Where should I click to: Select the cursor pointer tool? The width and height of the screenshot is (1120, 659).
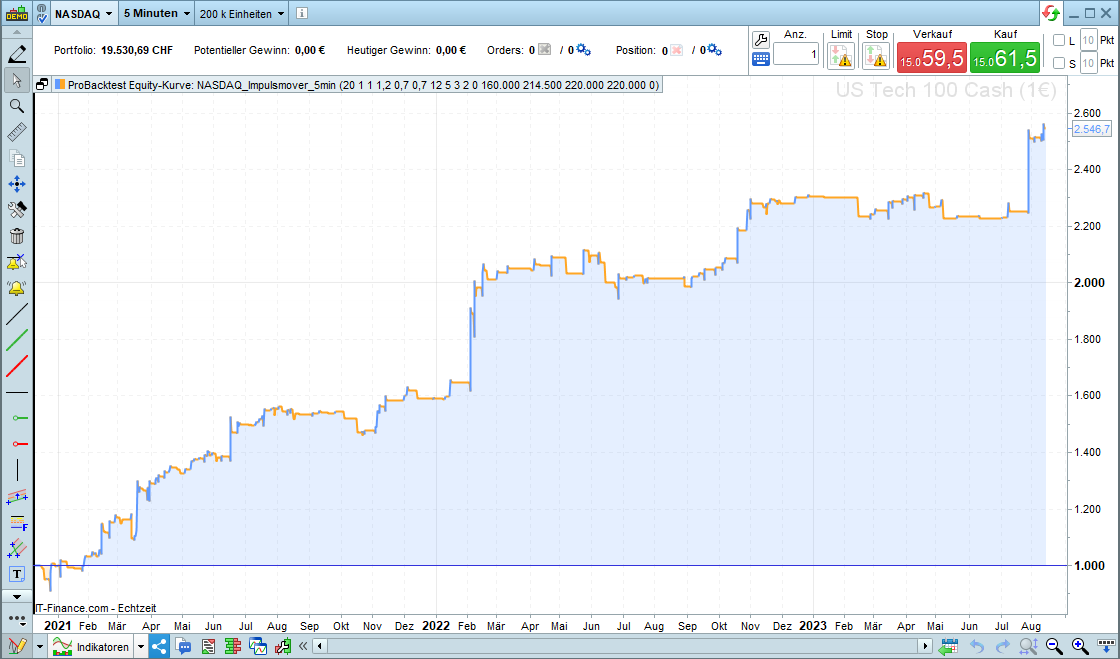click(16, 80)
